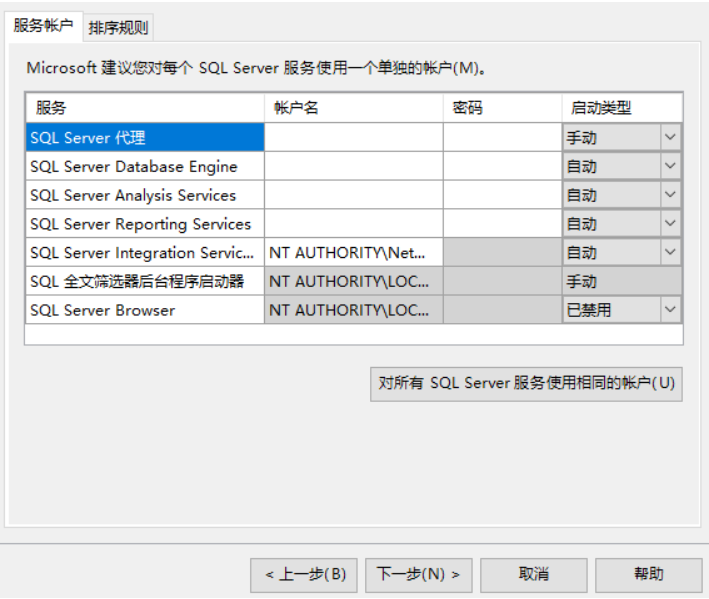Switch to the 排序规则 tab

point(118,28)
